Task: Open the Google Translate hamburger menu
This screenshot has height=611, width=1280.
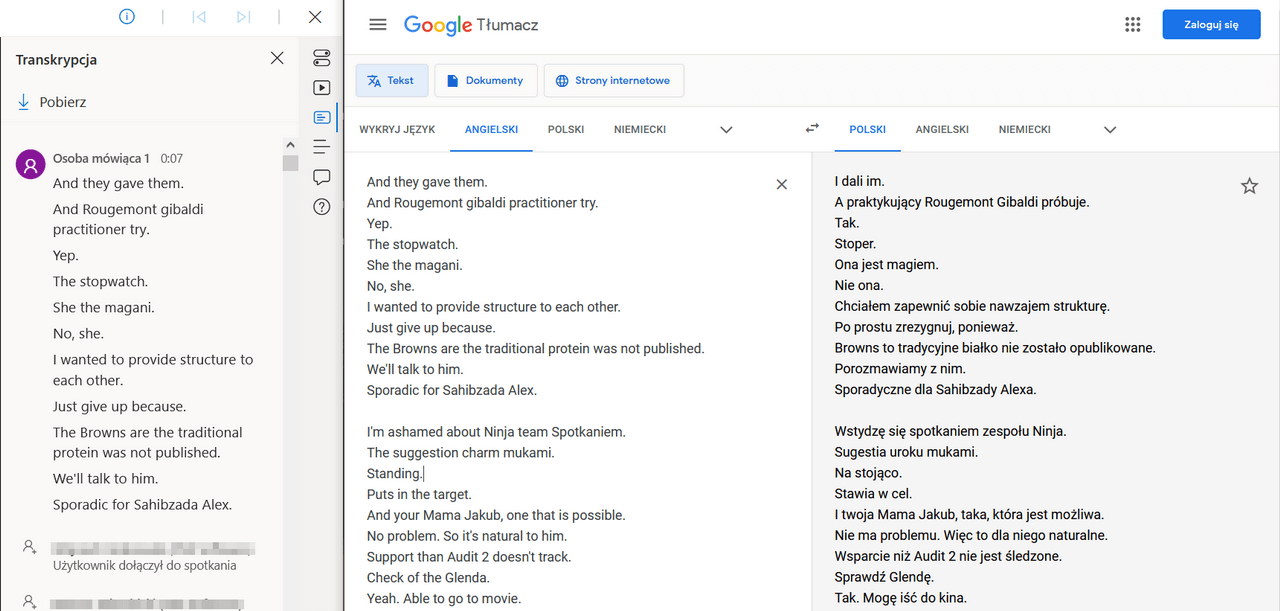Action: pos(377,25)
